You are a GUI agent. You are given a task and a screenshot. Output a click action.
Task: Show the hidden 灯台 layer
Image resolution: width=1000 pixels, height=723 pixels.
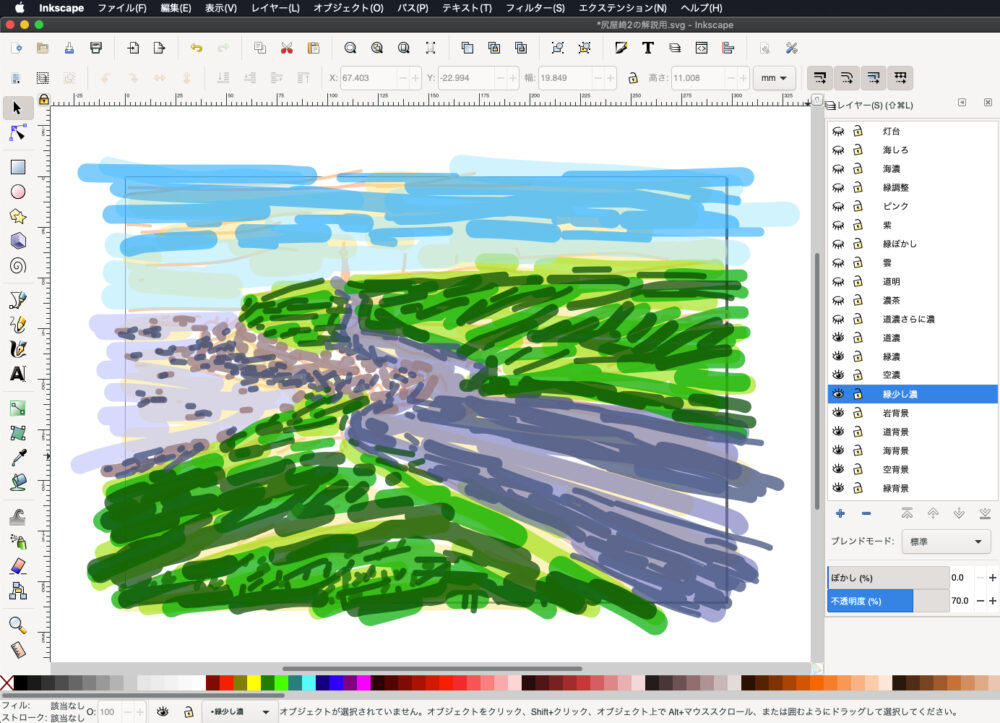[839, 131]
